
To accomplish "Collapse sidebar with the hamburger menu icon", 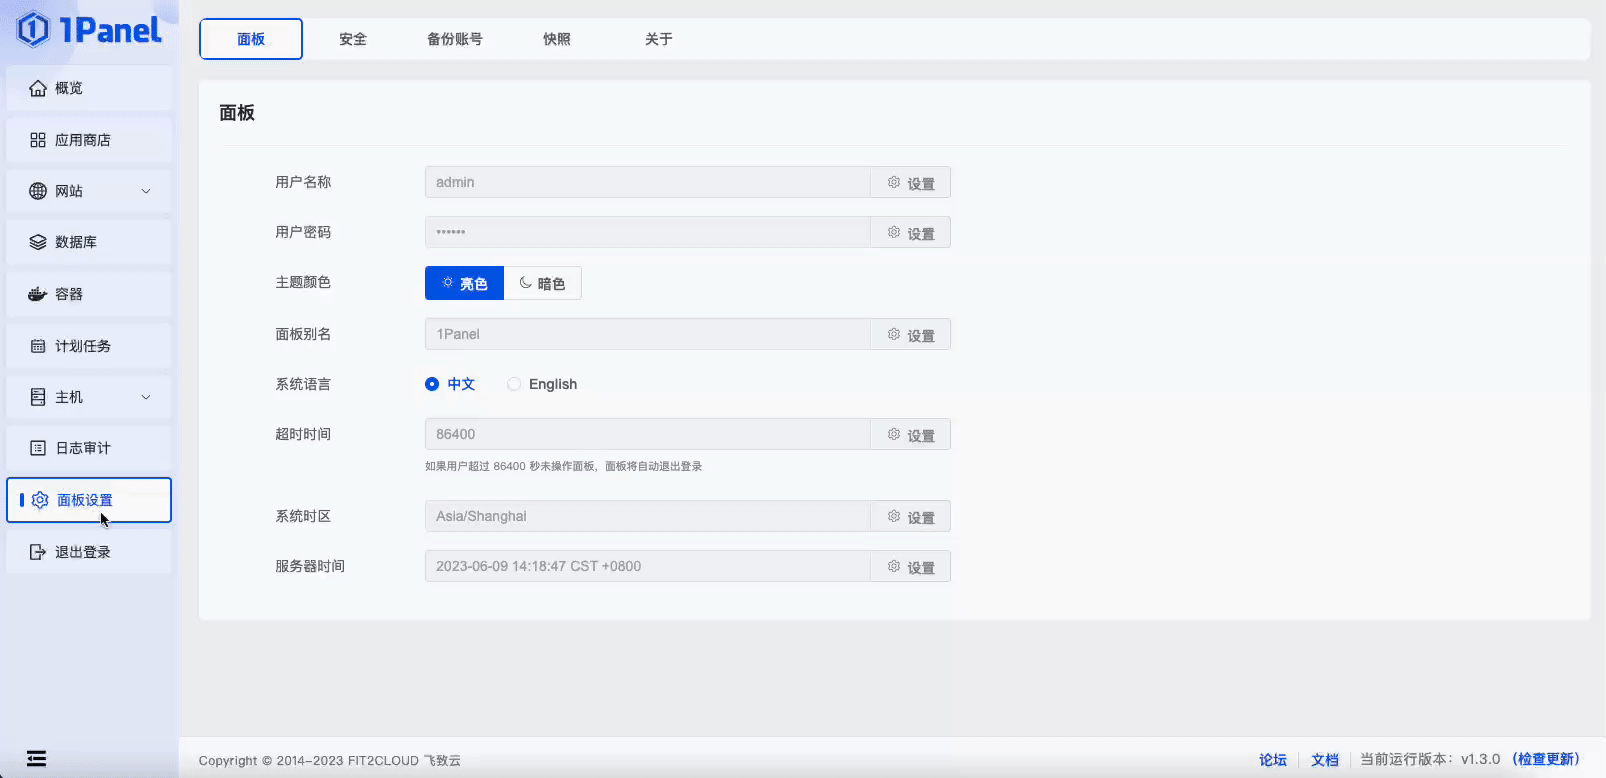I will pos(36,758).
